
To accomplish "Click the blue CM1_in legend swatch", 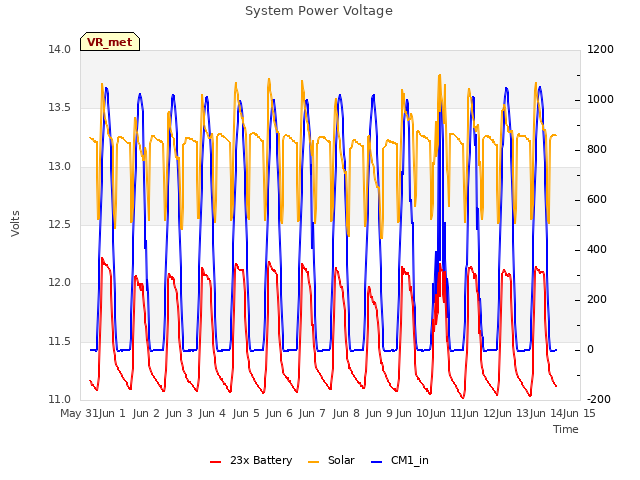I will [x=377, y=462].
